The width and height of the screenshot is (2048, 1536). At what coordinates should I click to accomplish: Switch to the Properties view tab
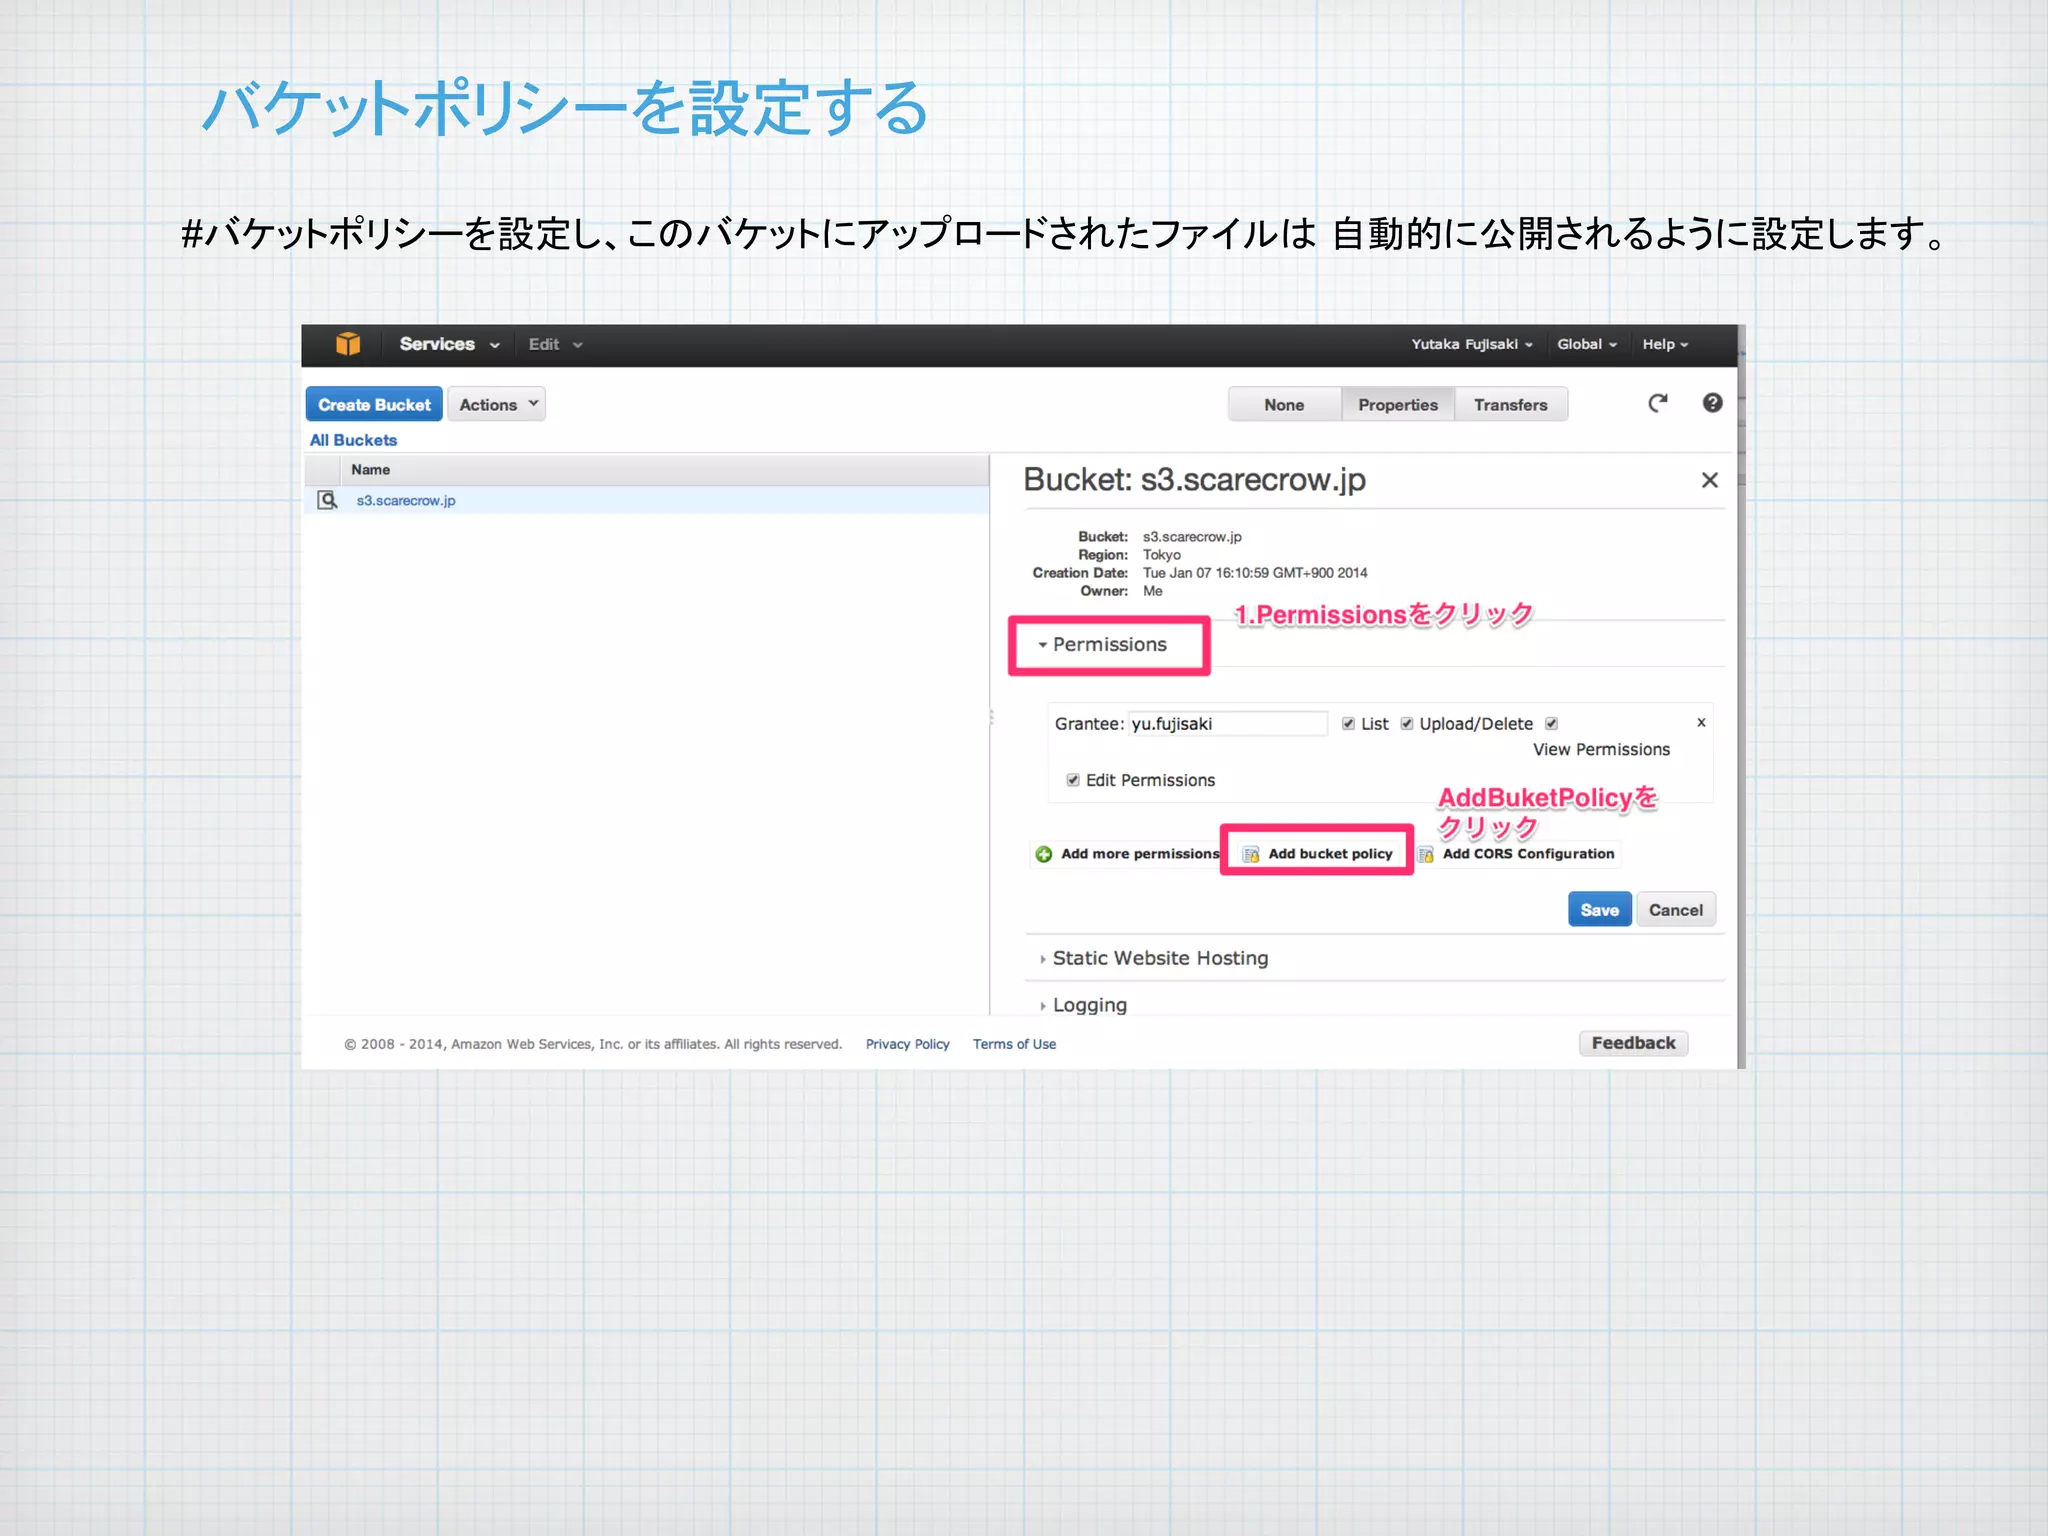tap(1397, 405)
